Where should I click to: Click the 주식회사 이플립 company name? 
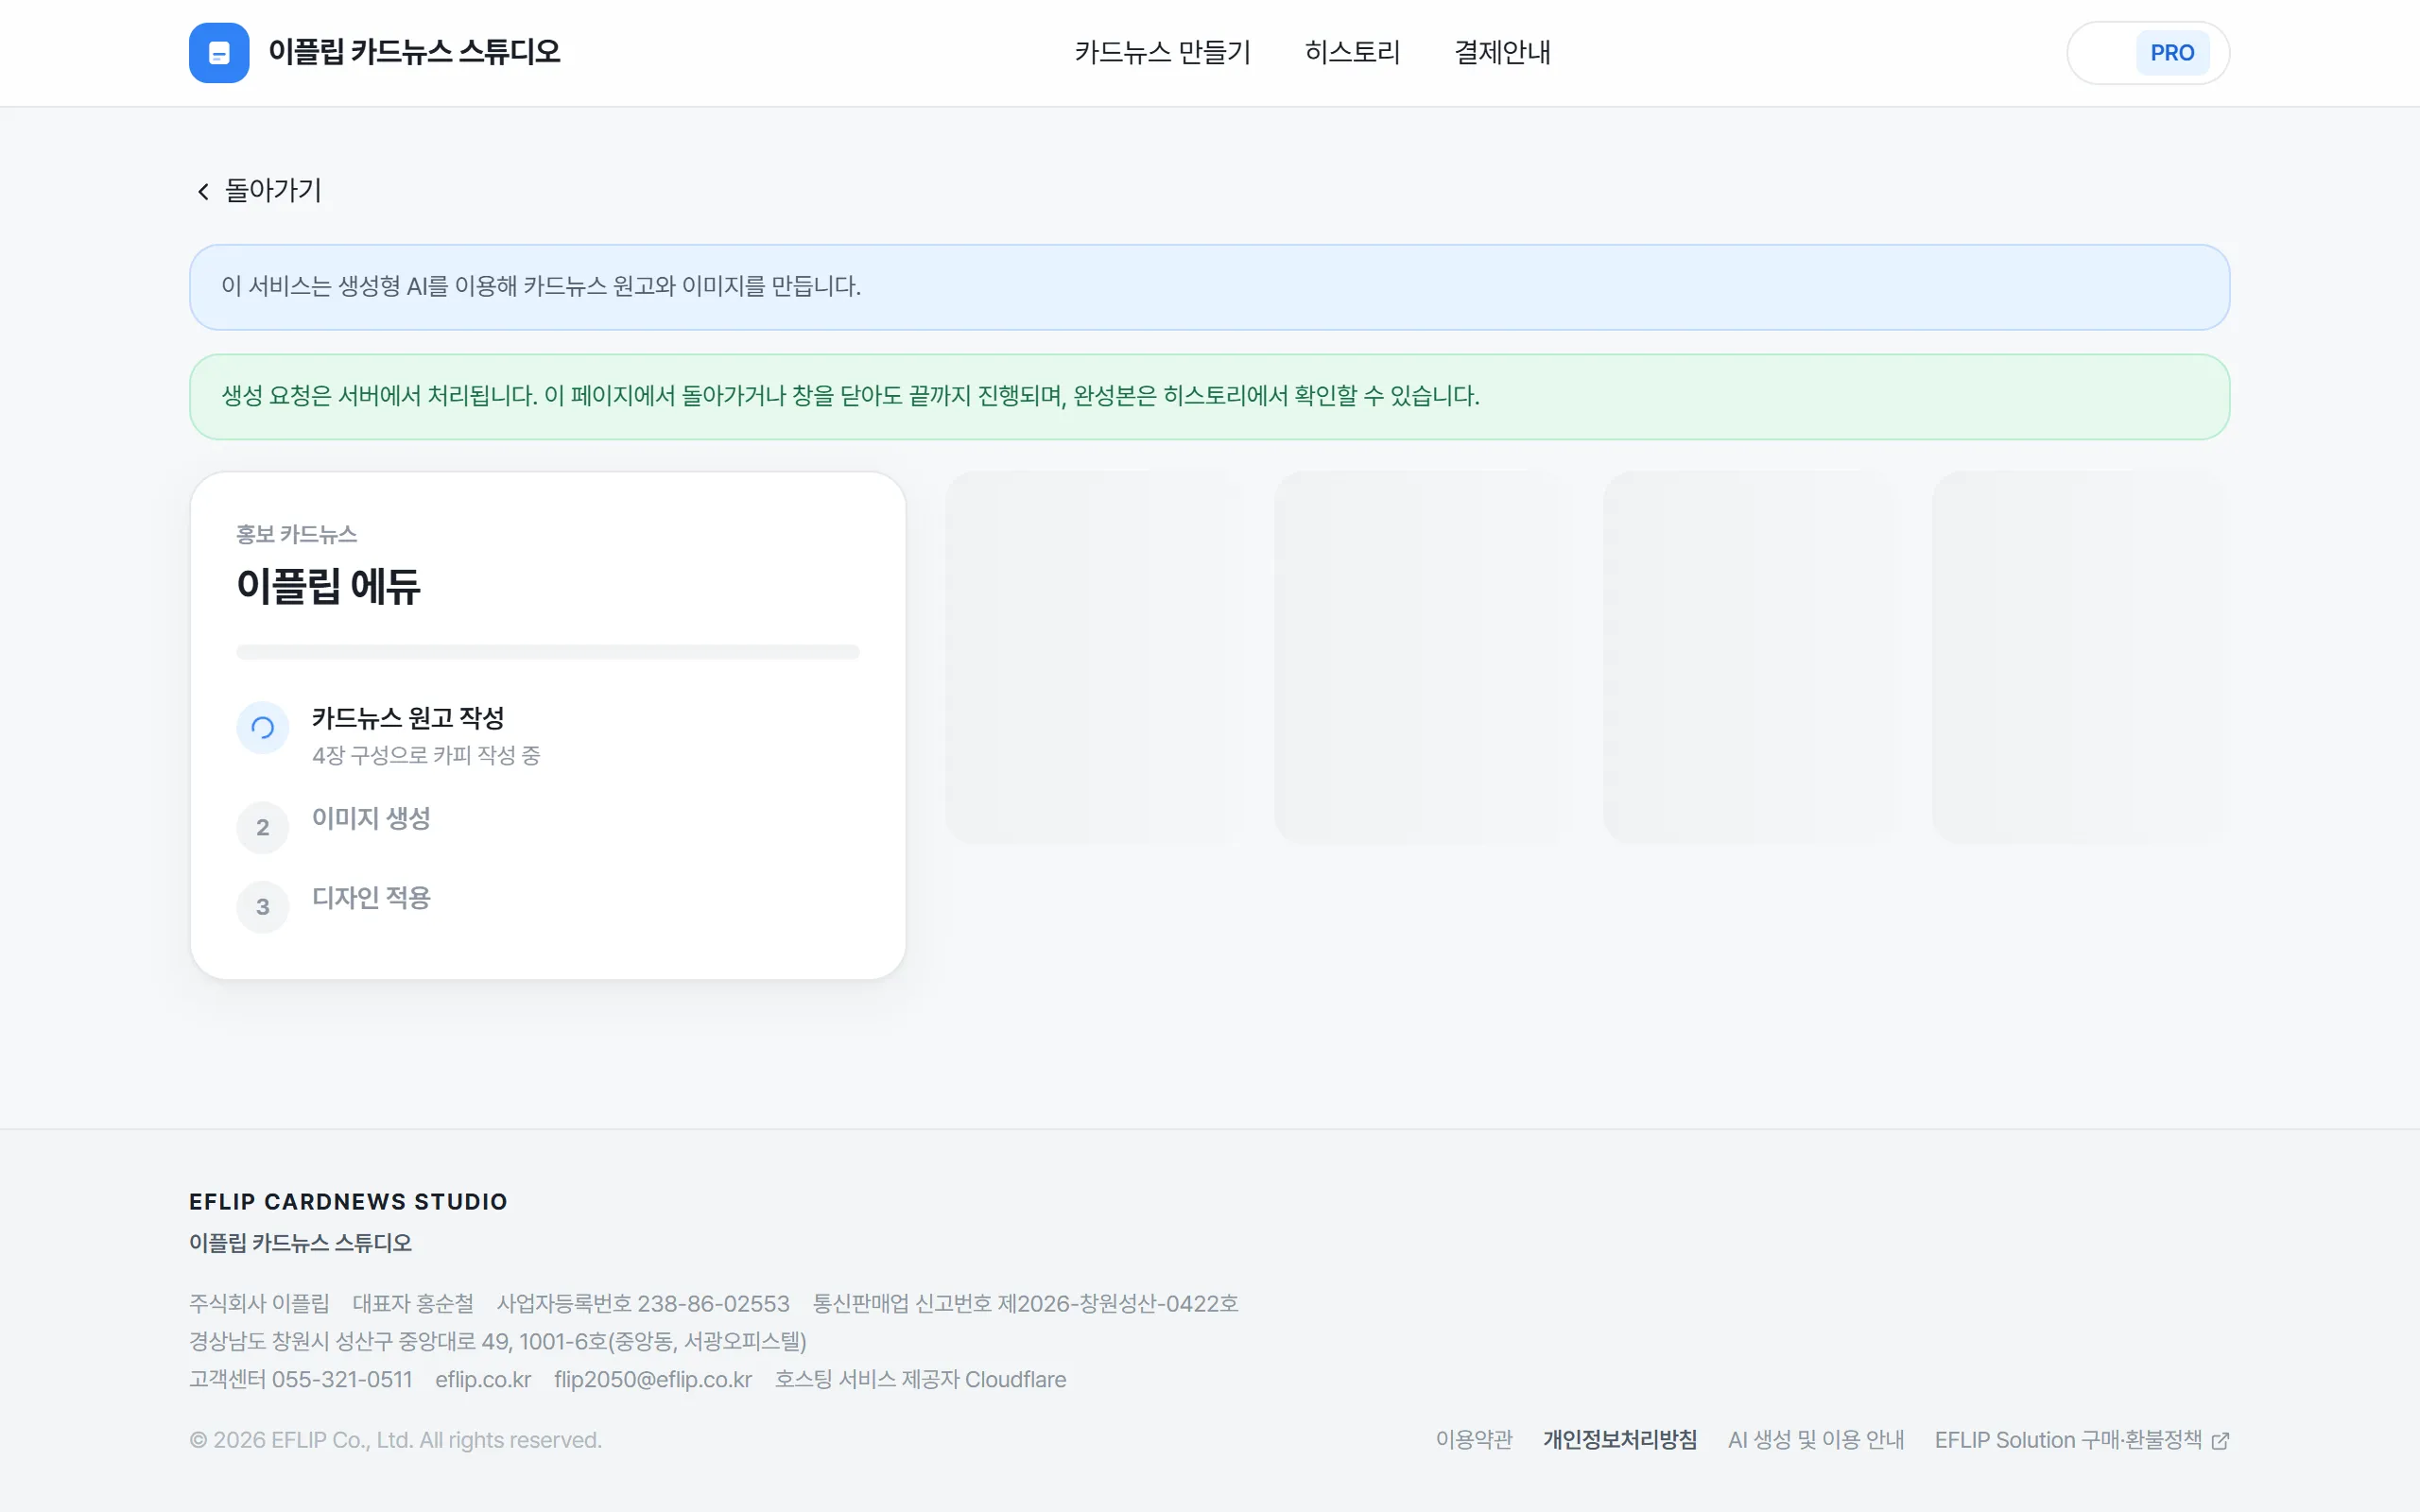[x=259, y=1304]
